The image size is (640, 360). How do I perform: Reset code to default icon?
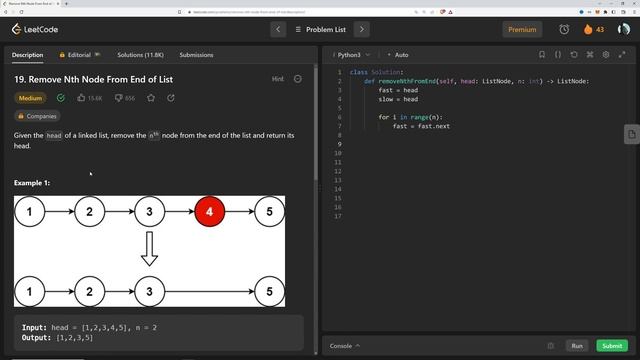click(574, 54)
